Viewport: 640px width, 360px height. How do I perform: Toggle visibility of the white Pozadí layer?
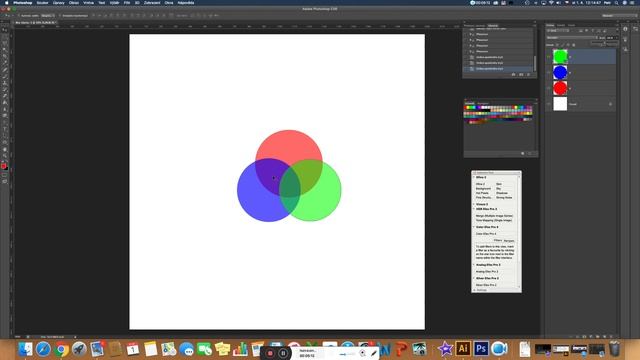(549, 104)
